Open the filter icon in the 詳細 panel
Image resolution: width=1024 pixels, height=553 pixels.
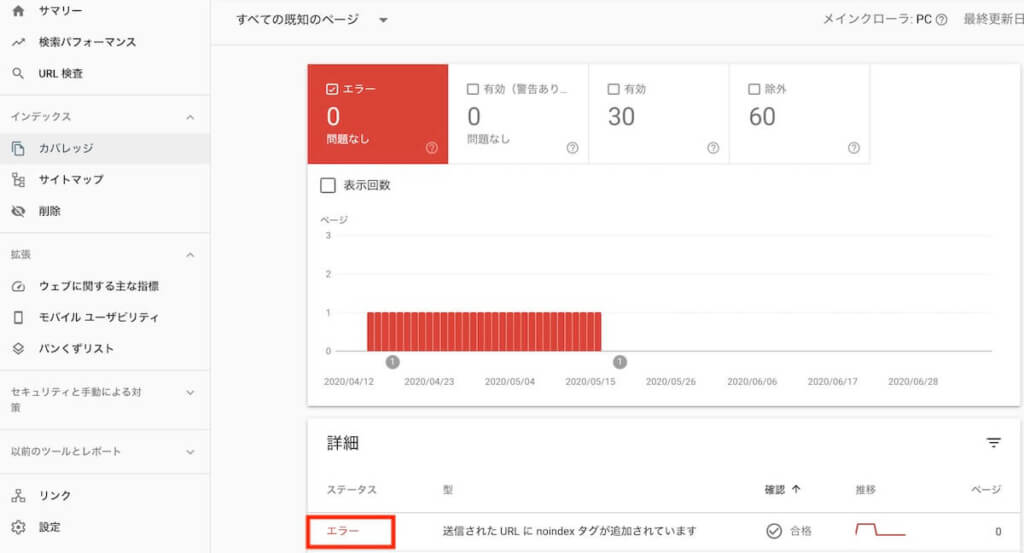pos(993,443)
